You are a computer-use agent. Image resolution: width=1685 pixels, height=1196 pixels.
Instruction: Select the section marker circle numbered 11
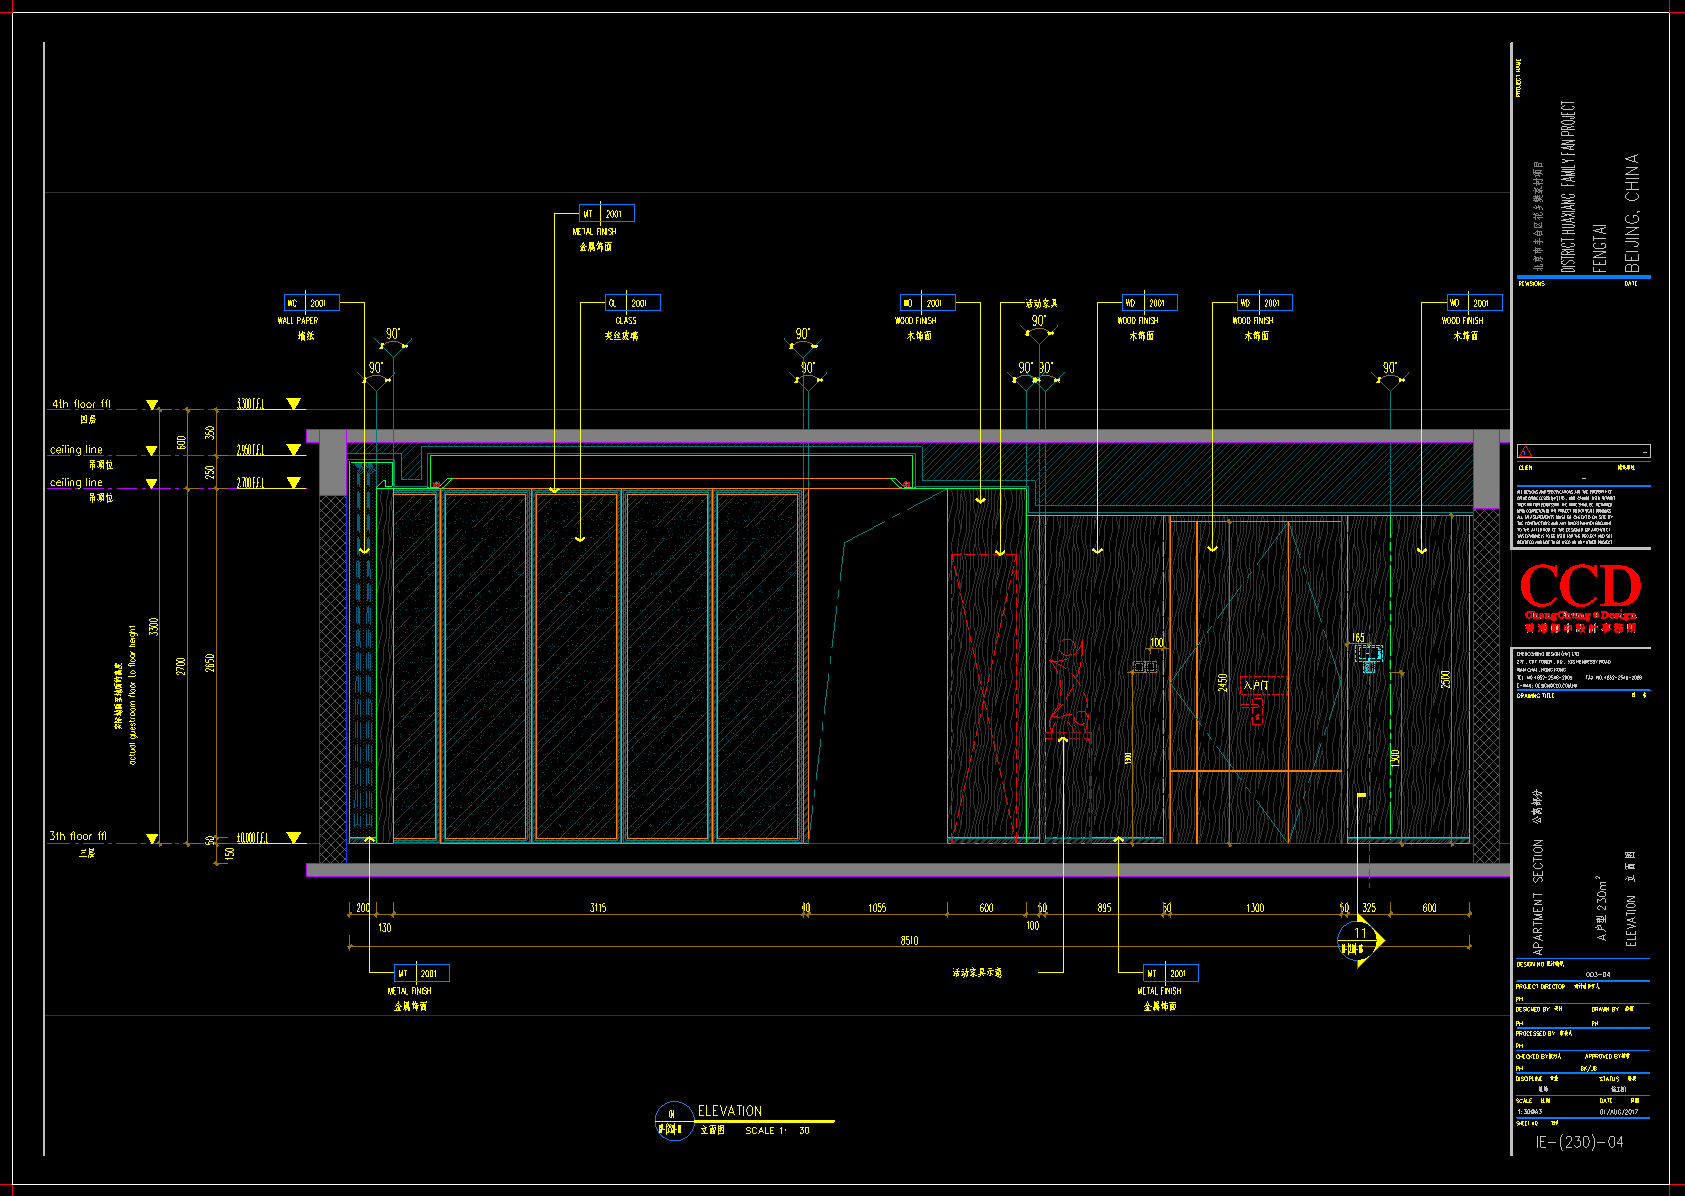click(x=1358, y=940)
